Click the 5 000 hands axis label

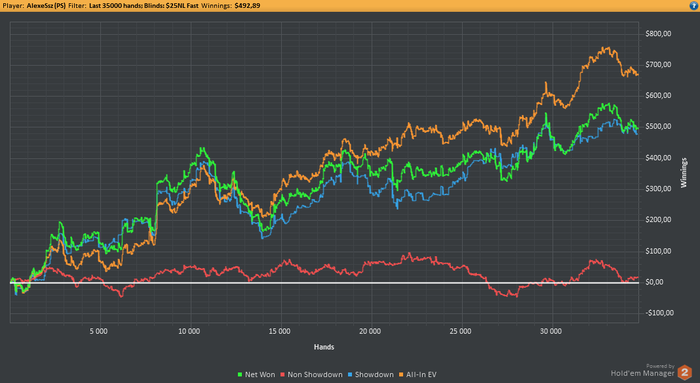pyautogui.click(x=99, y=331)
